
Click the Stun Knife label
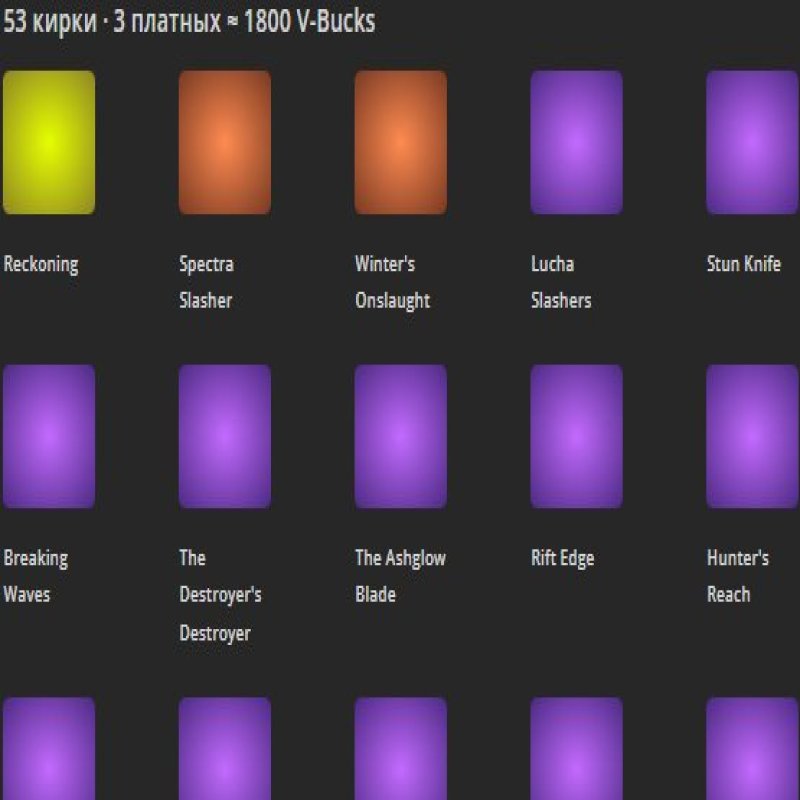(x=744, y=264)
